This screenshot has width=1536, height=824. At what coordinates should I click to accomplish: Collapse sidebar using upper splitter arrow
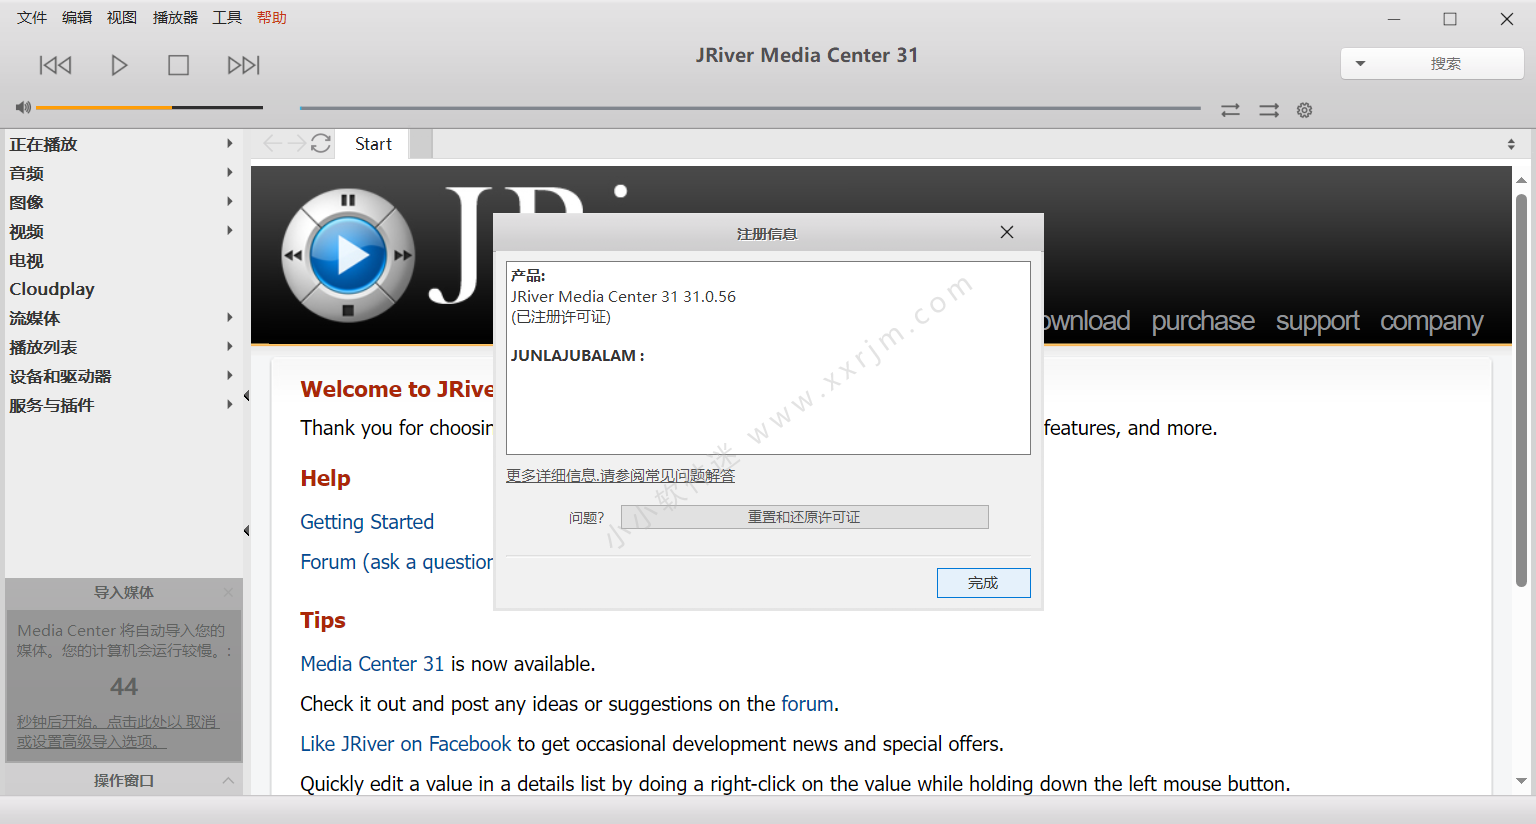pyautogui.click(x=246, y=396)
